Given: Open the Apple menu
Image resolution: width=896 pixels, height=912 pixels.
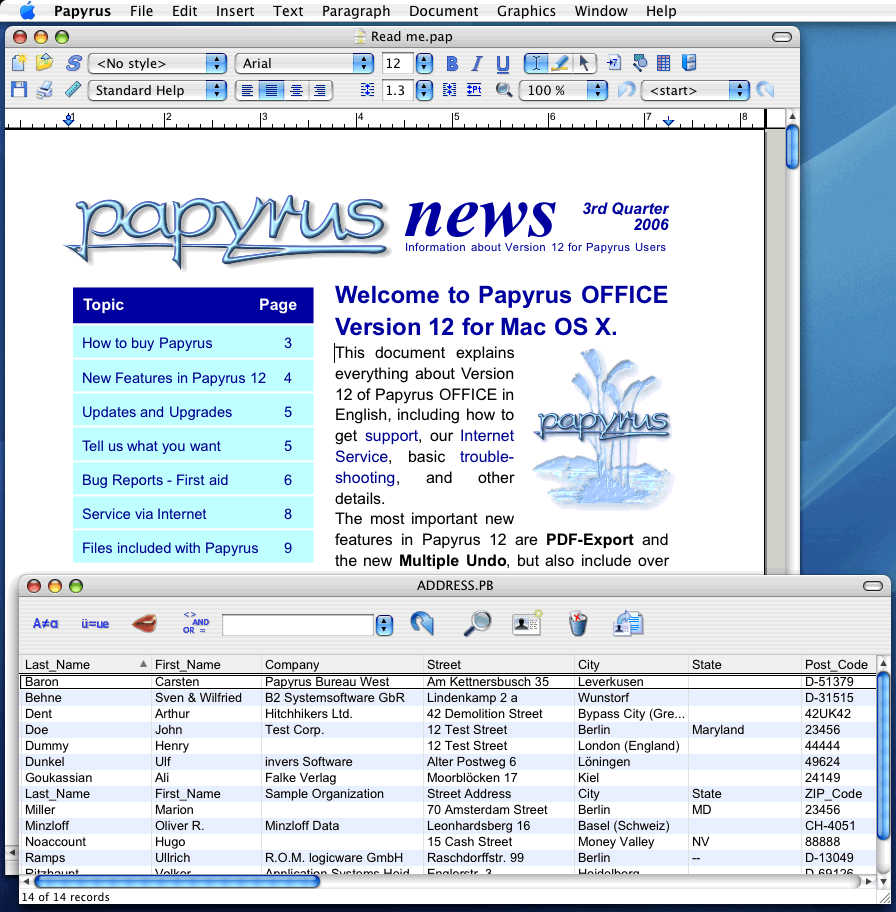Looking at the screenshot, I should point(27,10).
